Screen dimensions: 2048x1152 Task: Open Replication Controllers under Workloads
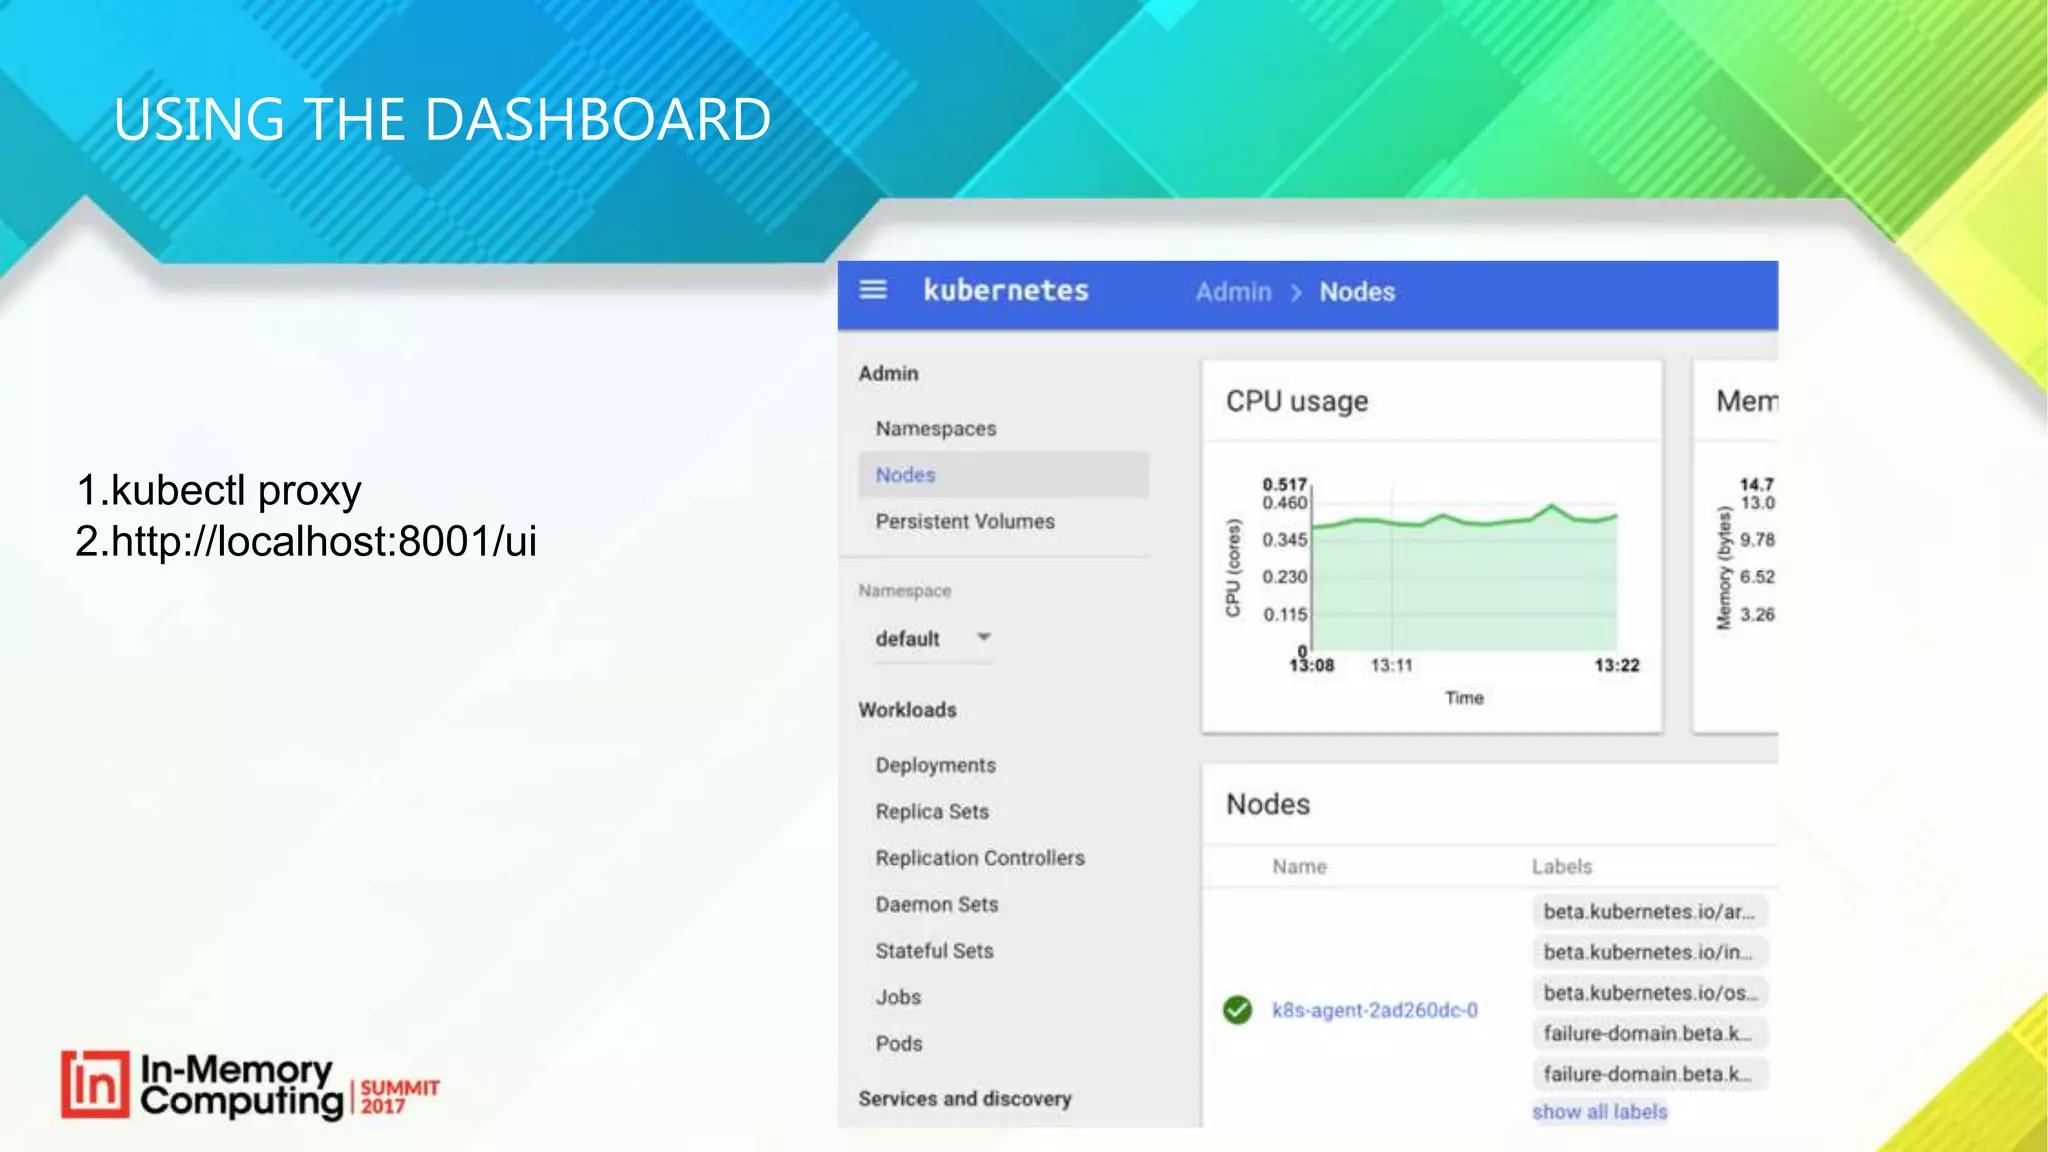[980, 858]
